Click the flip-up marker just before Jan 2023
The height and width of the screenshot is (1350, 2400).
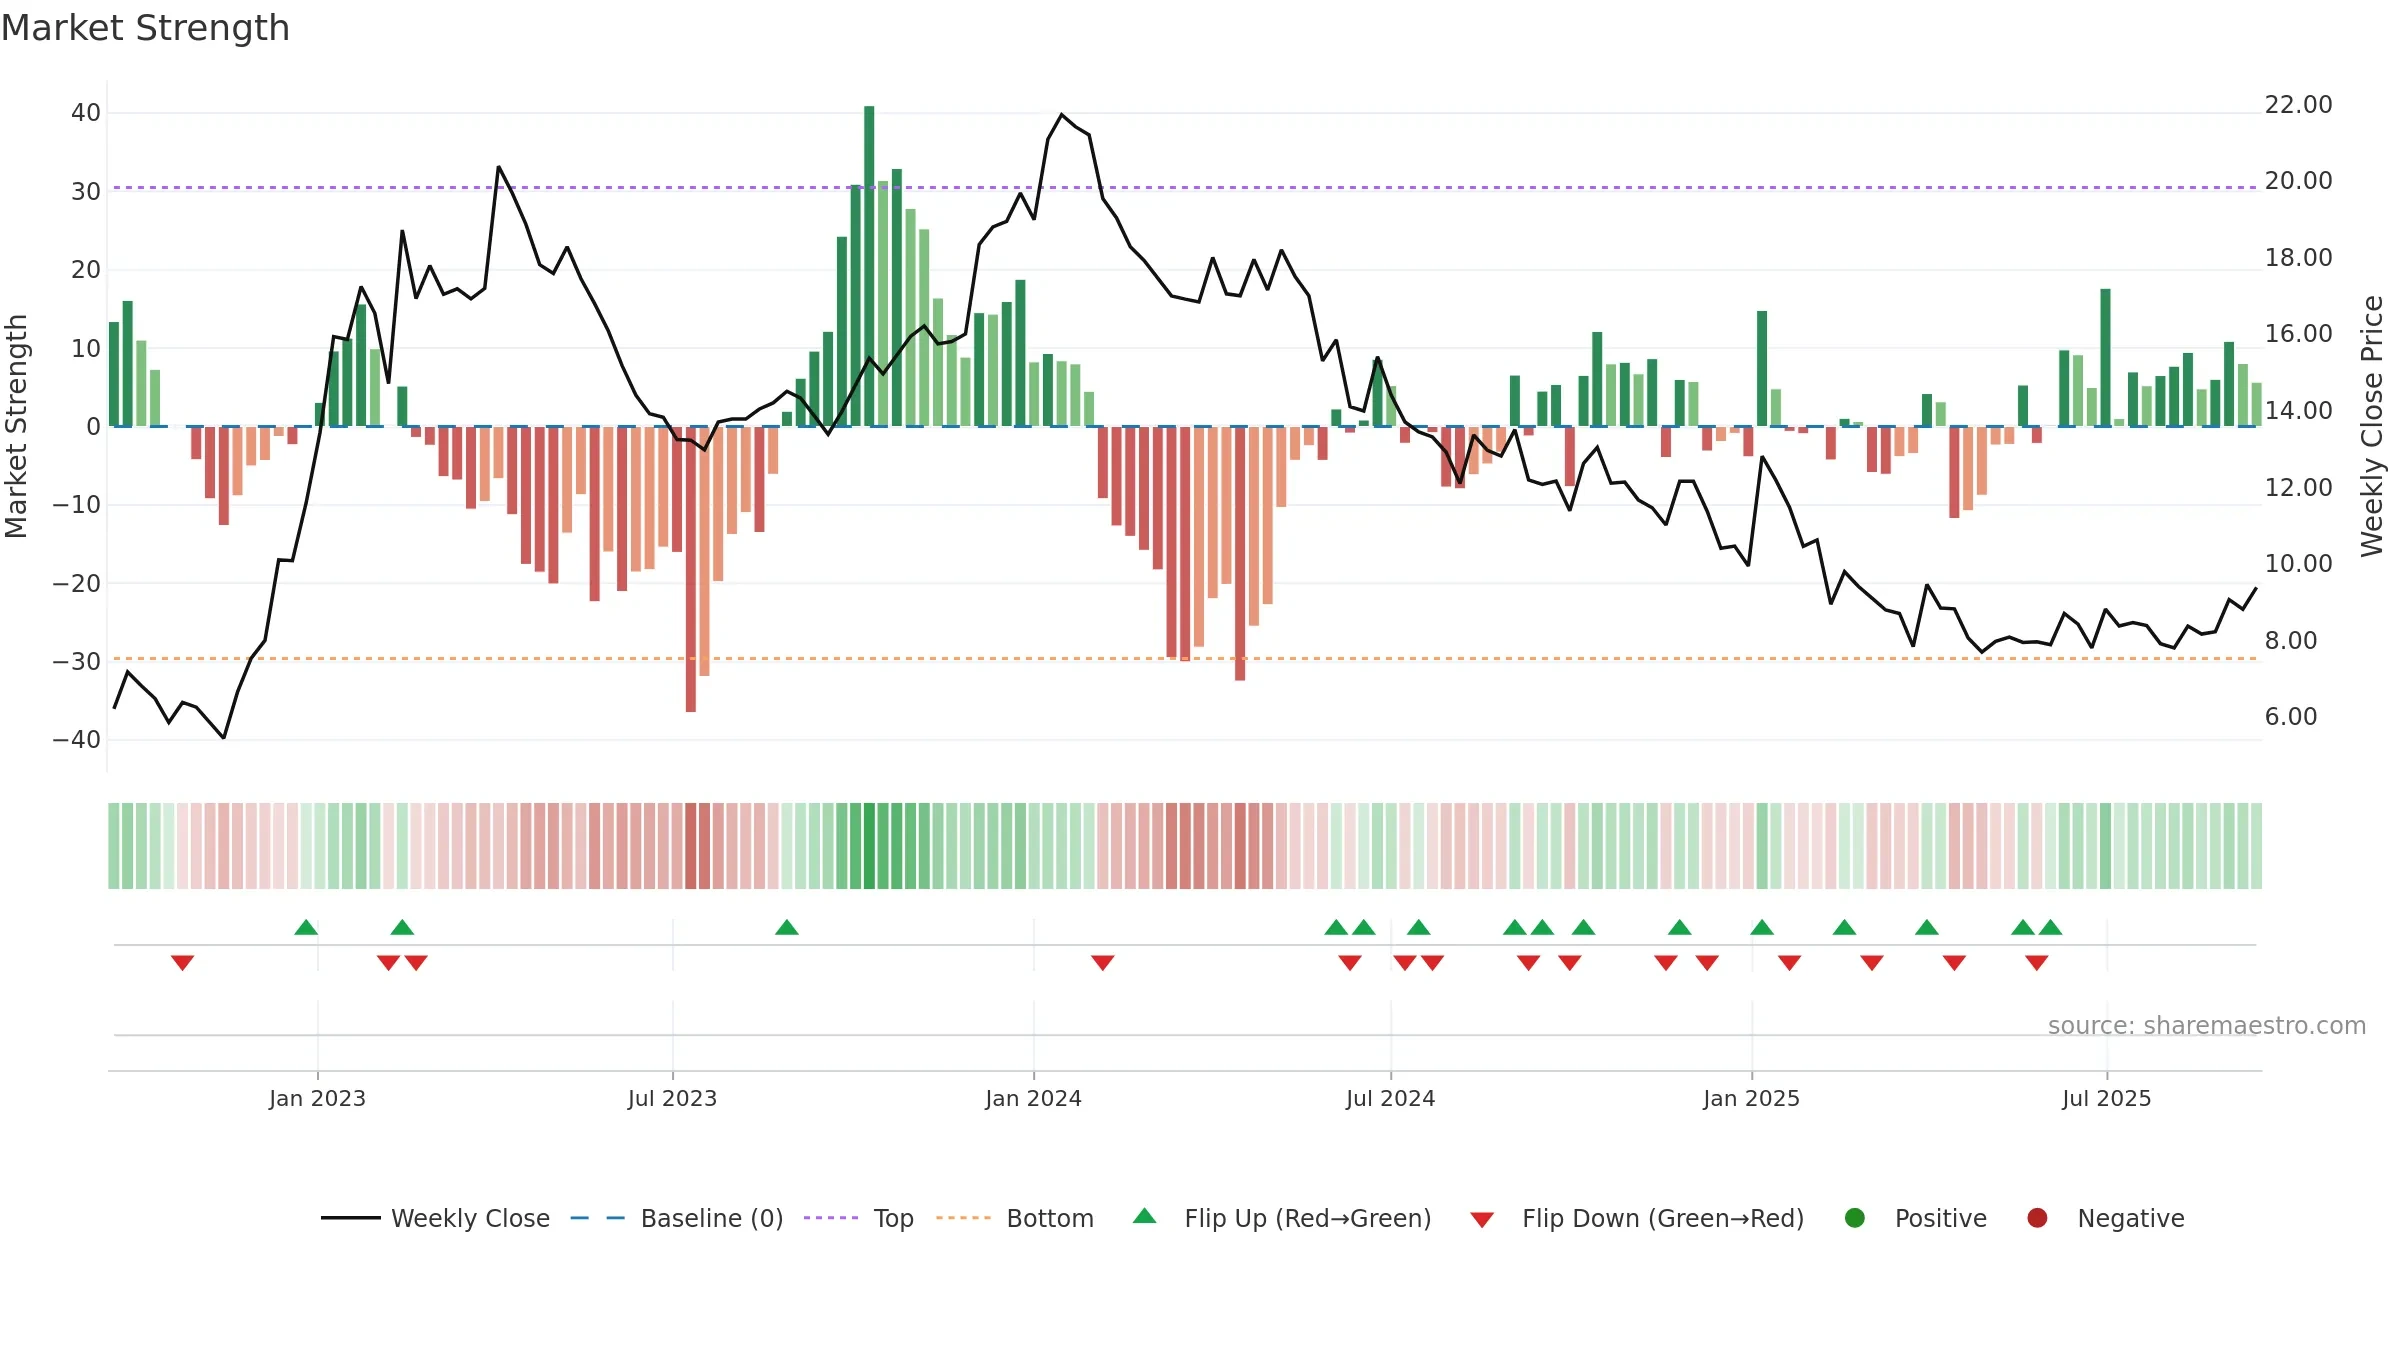click(306, 927)
